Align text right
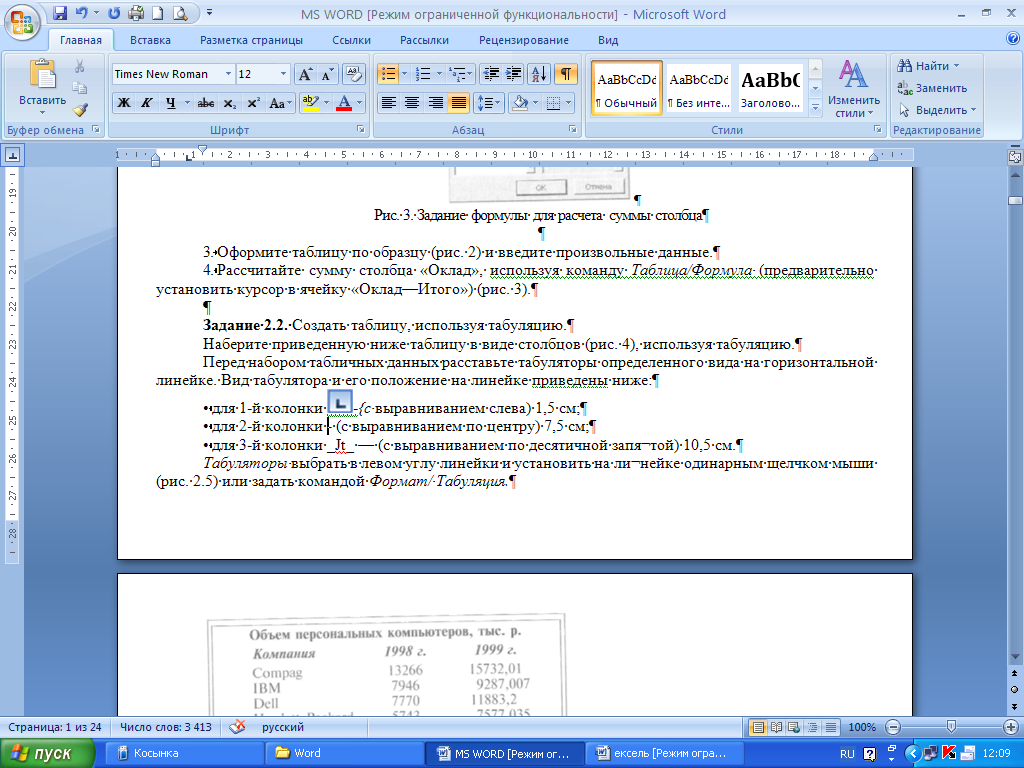Image resolution: width=1024 pixels, height=768 pixels. tap(436, 103)
